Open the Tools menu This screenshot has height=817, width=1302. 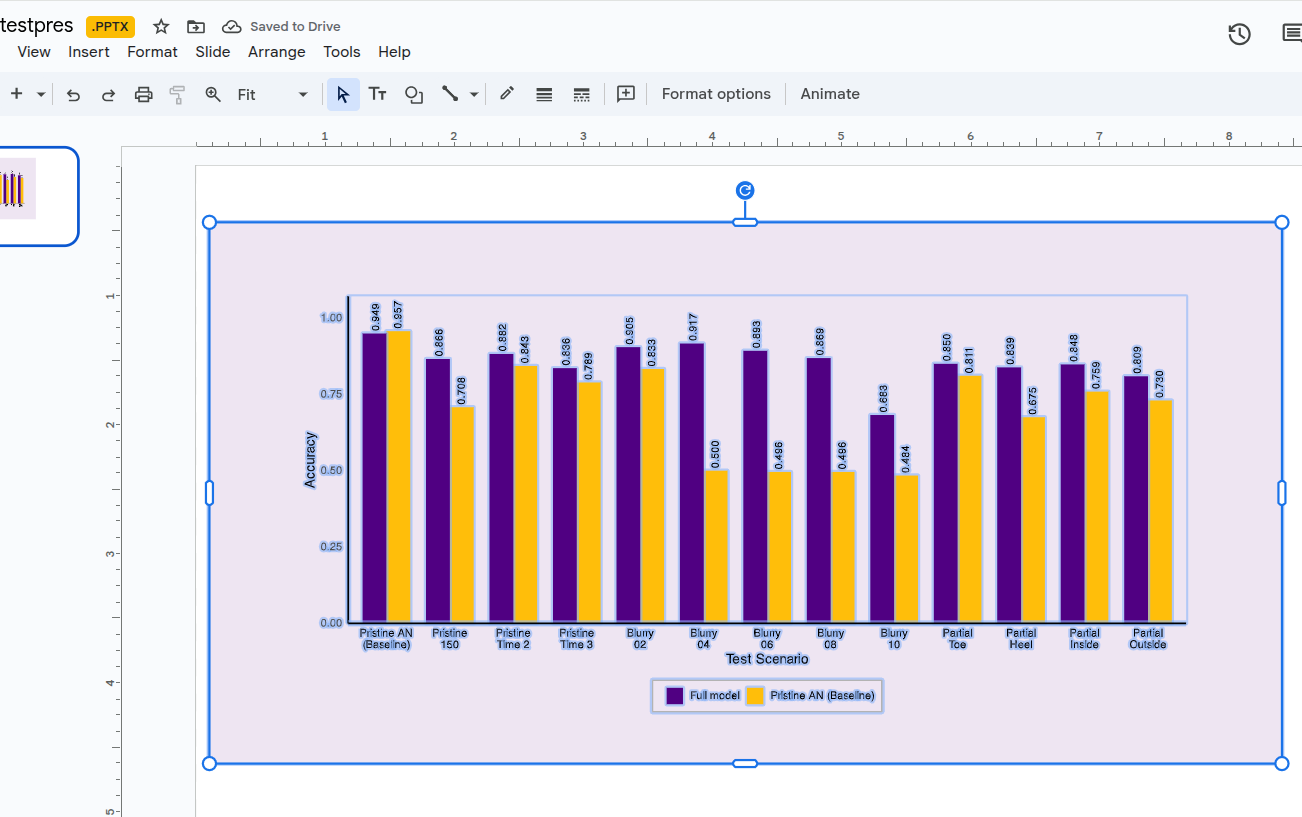click(x=342, y=52)
